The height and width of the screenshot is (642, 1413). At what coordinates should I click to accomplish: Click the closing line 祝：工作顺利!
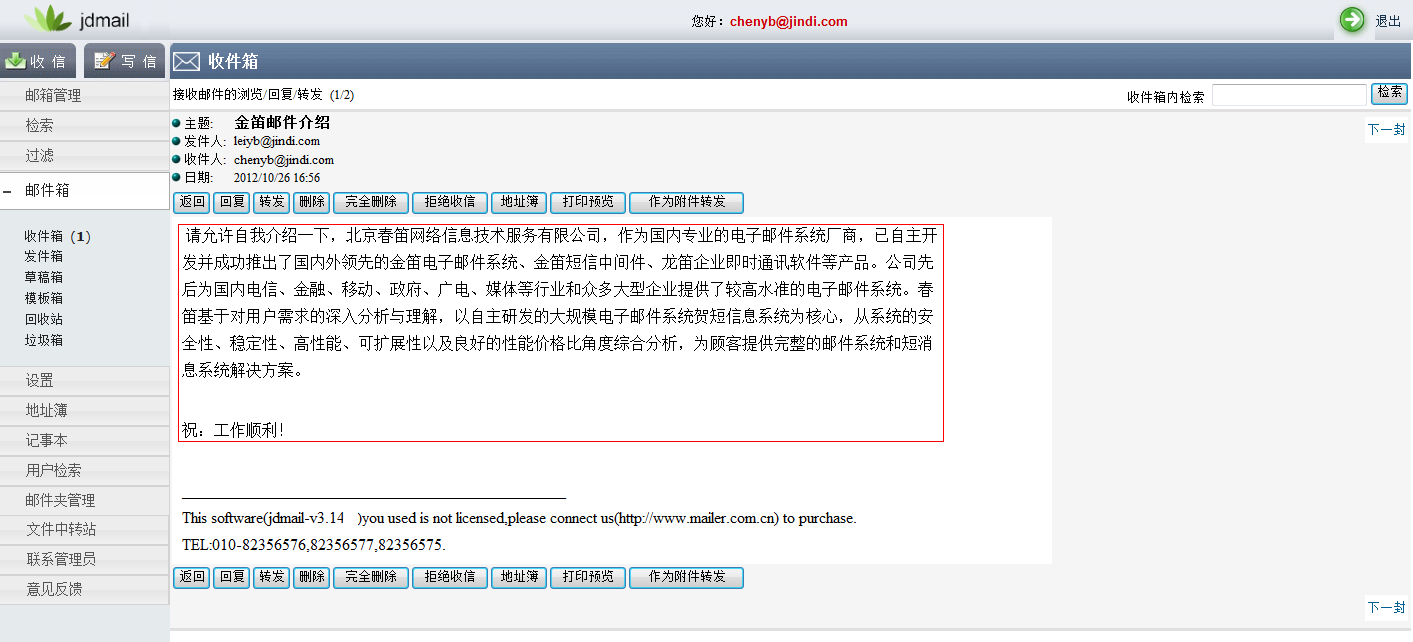point(233,430)
